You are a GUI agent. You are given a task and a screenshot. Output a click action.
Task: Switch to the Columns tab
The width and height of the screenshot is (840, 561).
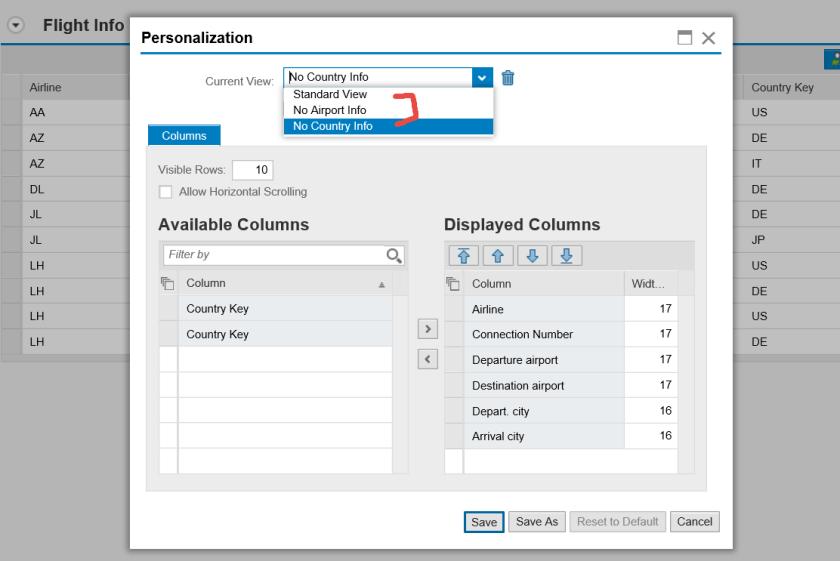pyautogui.click(x=184, y=136)
